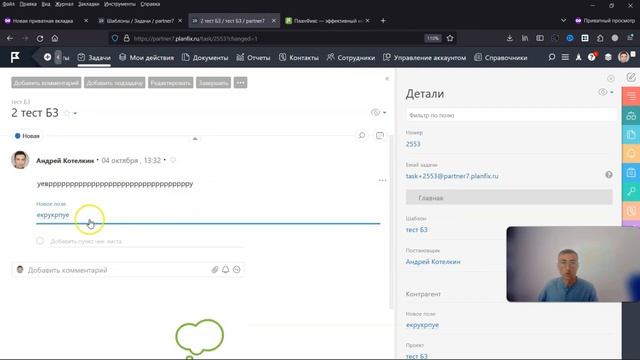640x360 pixels.
Task: Open three-dots menu on the comment
Action: tap(382, 180)
